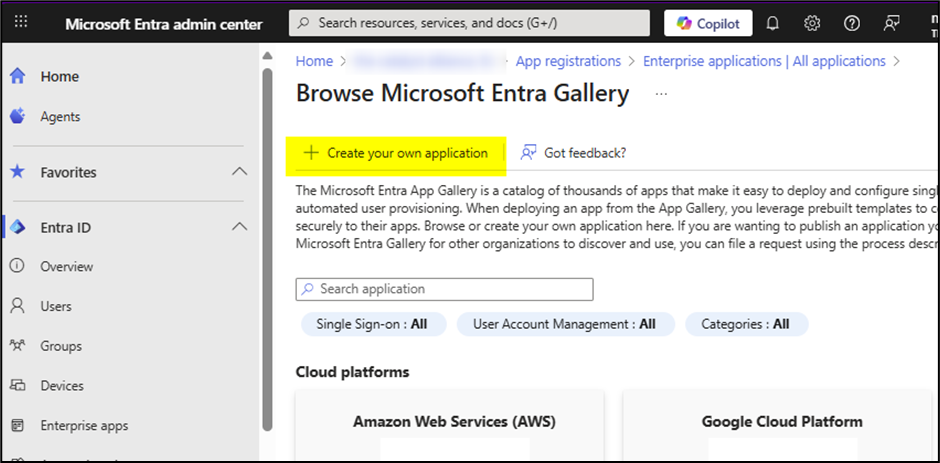
Task: Click the Home icon in sidebar
Action: pos(17,77)
